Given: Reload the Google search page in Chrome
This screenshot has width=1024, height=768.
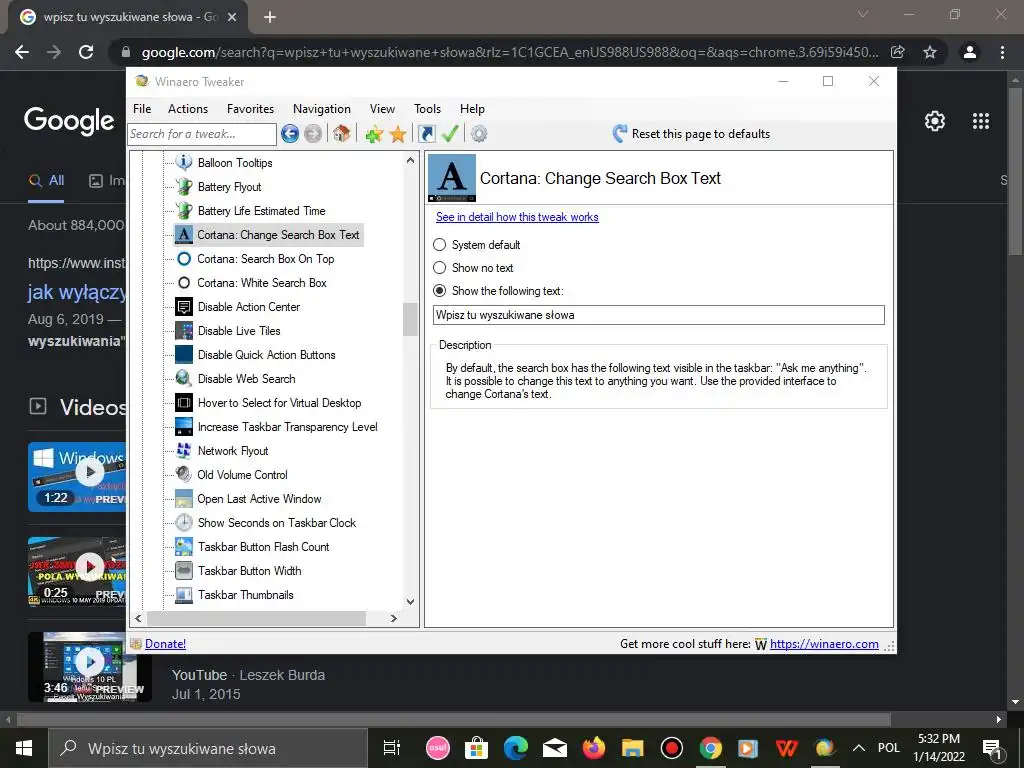Looking at the screenshot, I should tap(86, 52).
